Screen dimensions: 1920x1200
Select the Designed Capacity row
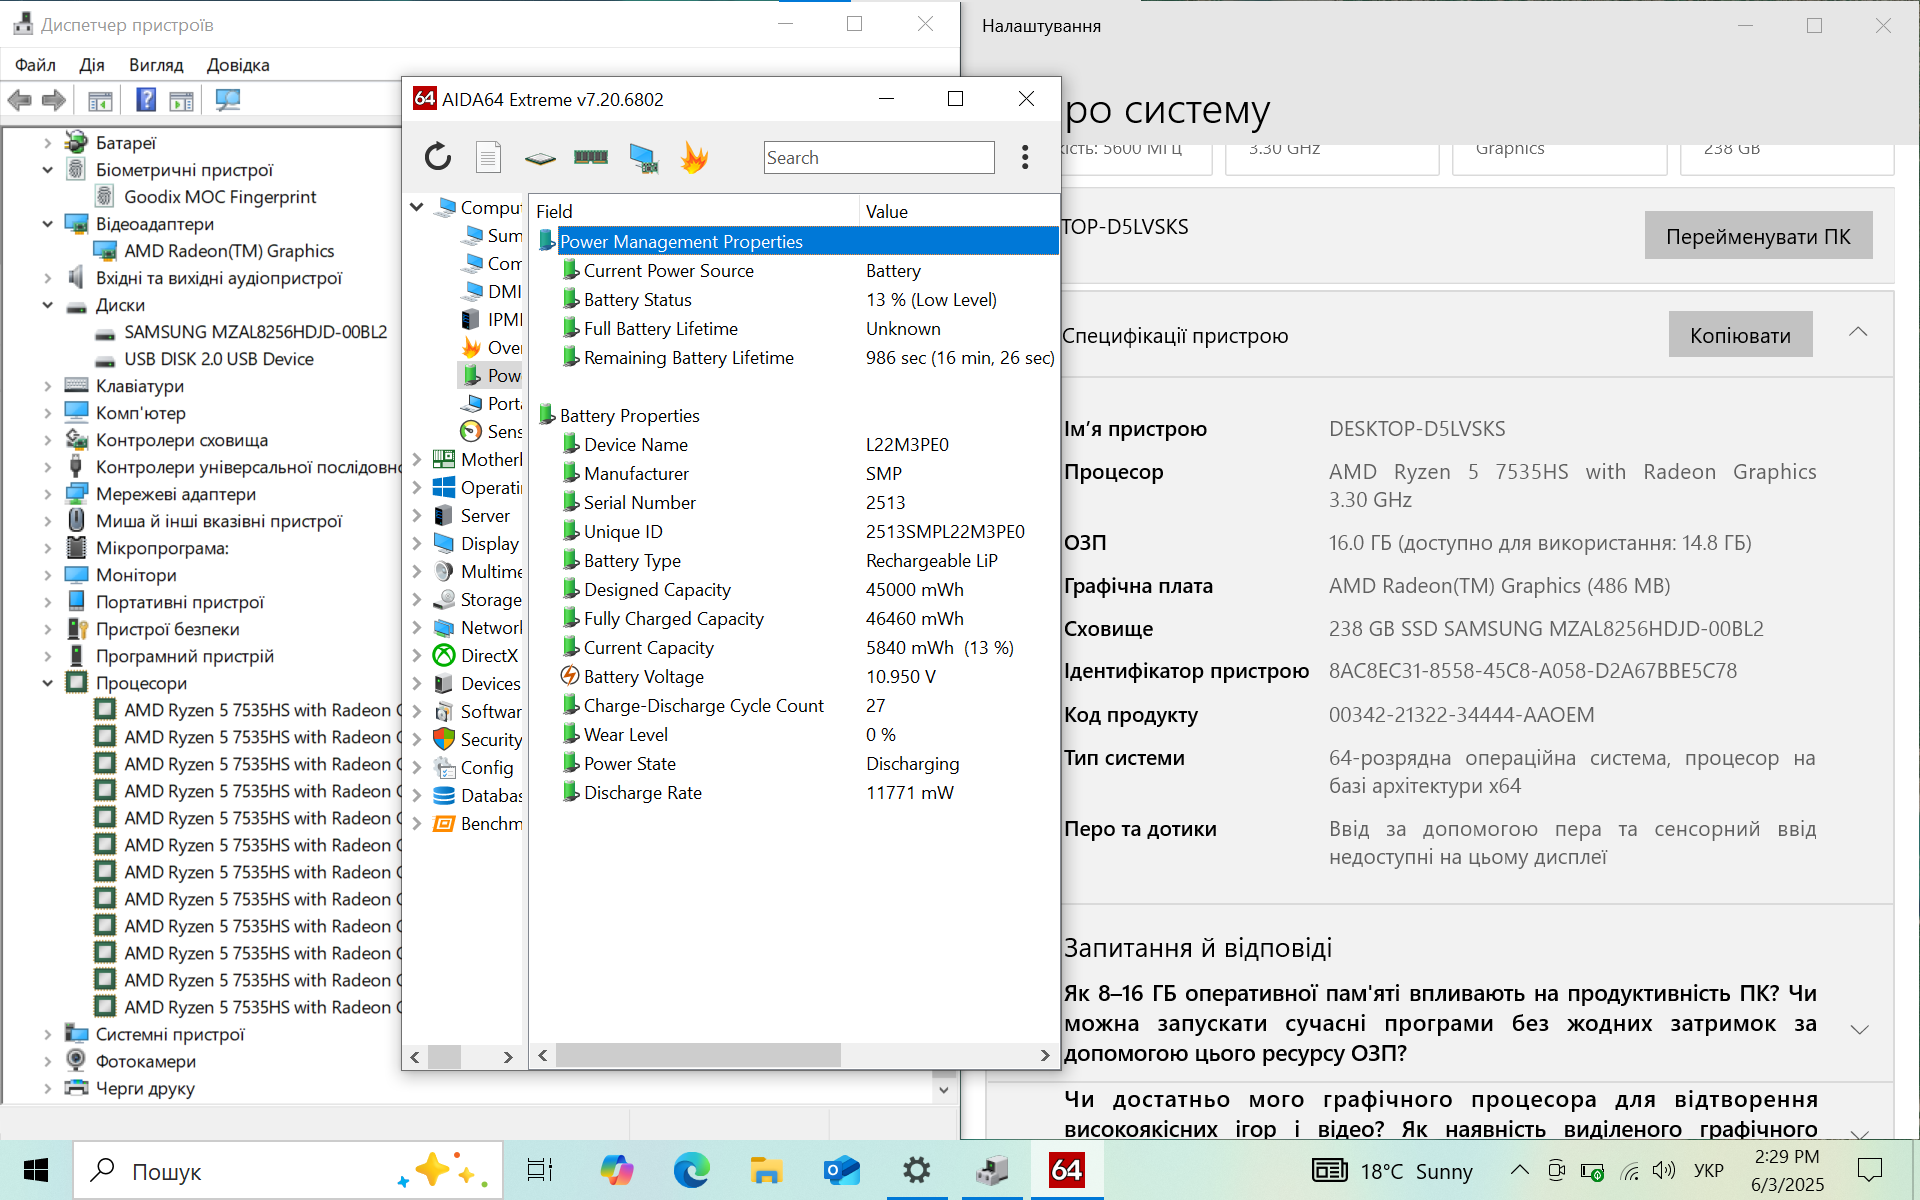tap(797, 589)
